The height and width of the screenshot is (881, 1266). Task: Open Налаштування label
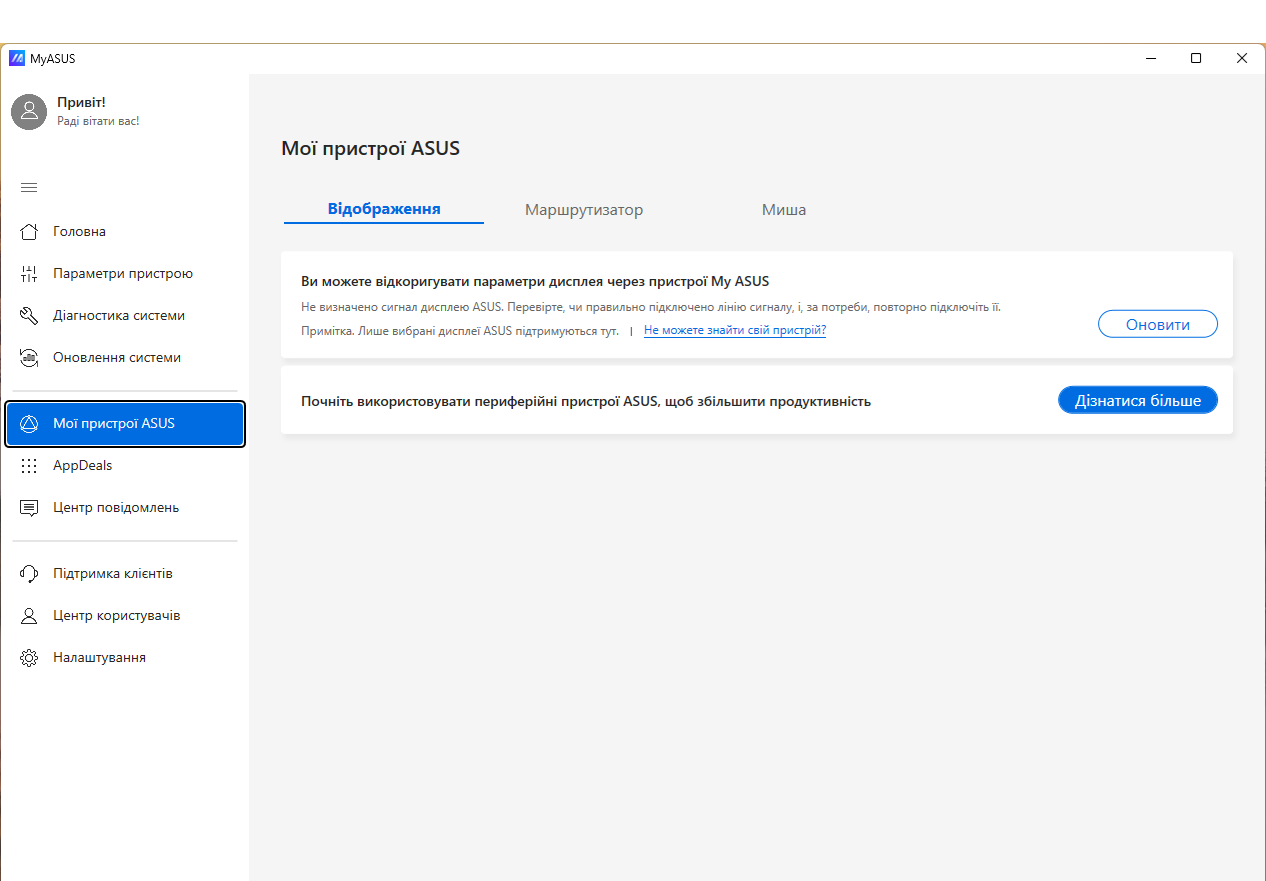(x=99, y=657)
